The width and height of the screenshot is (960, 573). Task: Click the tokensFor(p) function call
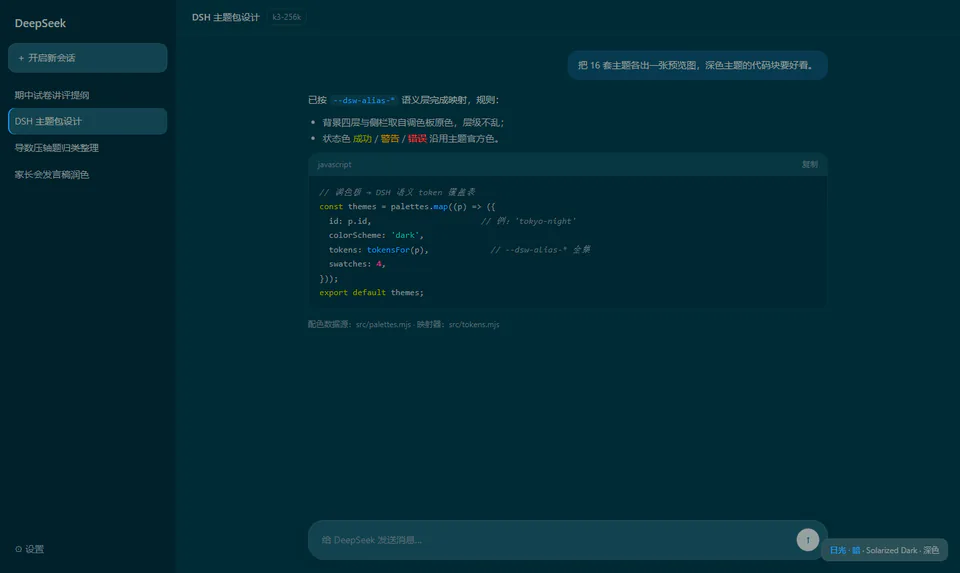pos(395,250)
